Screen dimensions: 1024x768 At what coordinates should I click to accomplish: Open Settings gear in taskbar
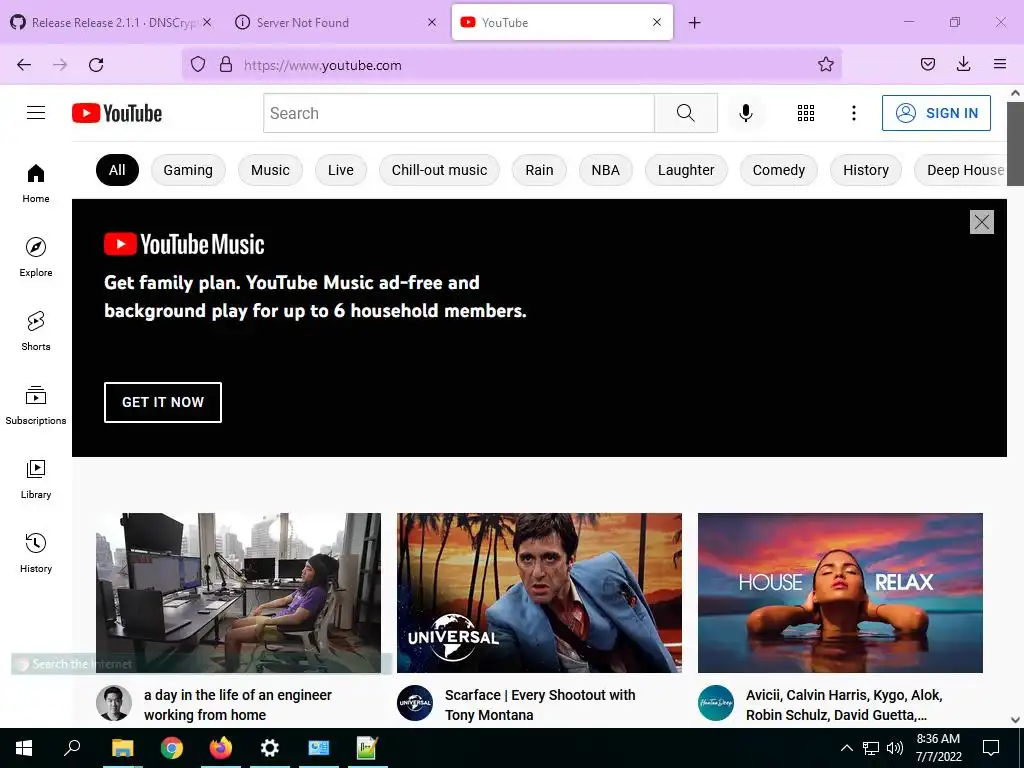(270, 748)
